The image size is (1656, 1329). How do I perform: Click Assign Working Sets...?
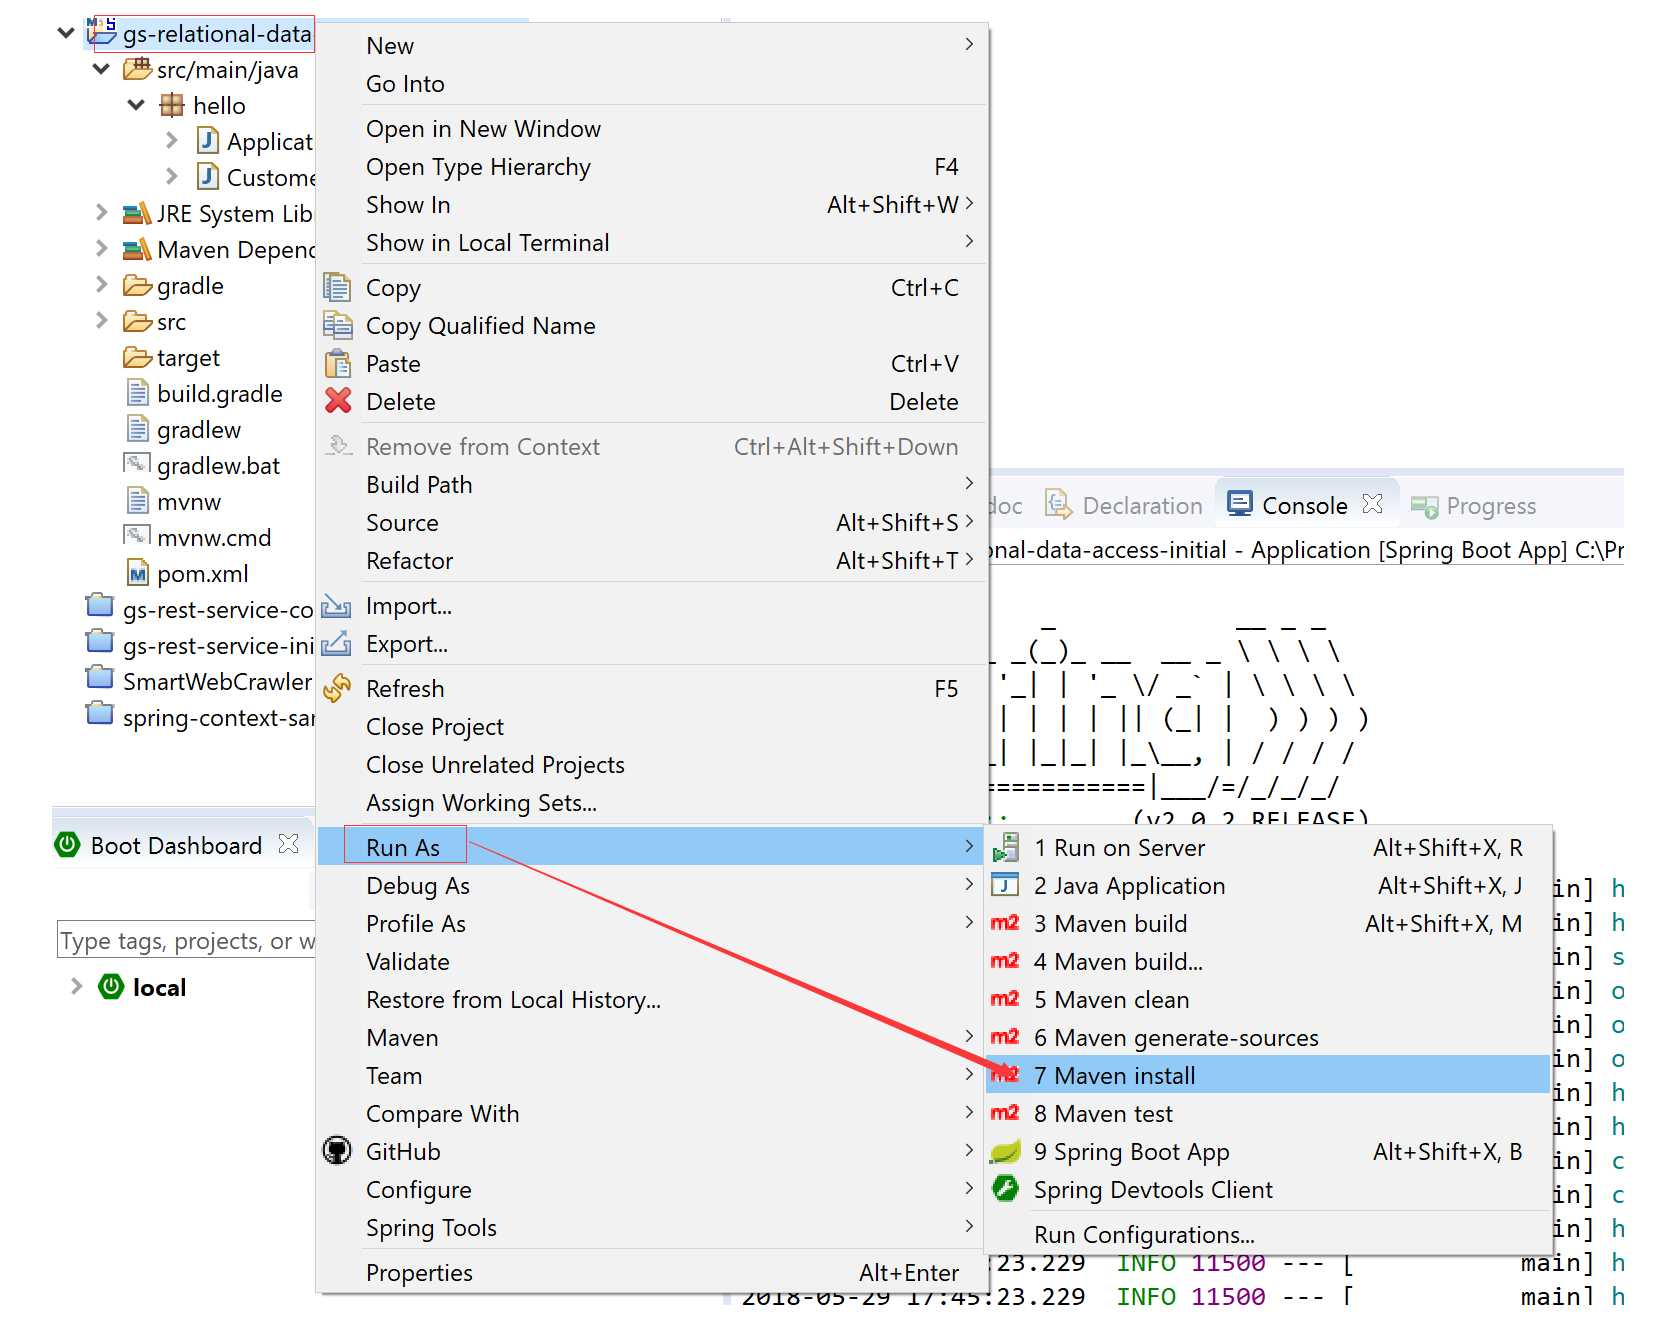[x=653, y=803]
